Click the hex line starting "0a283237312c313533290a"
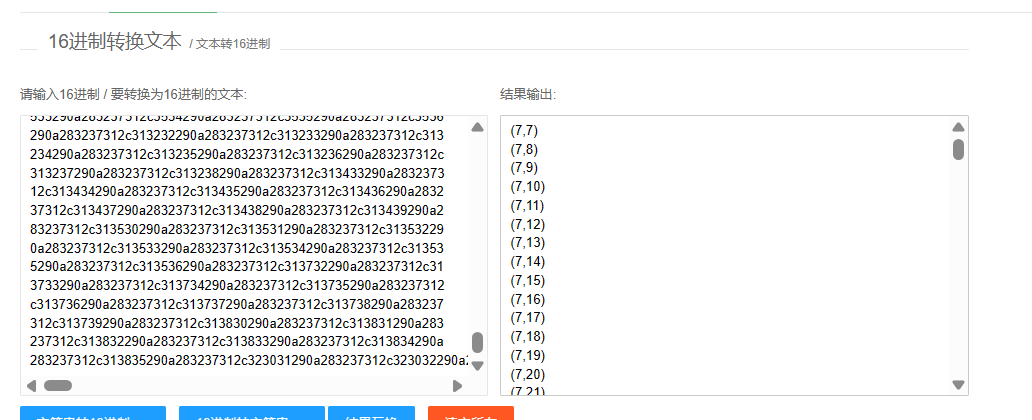Viewport: 1032px width, 420px height. coord(237,248)
